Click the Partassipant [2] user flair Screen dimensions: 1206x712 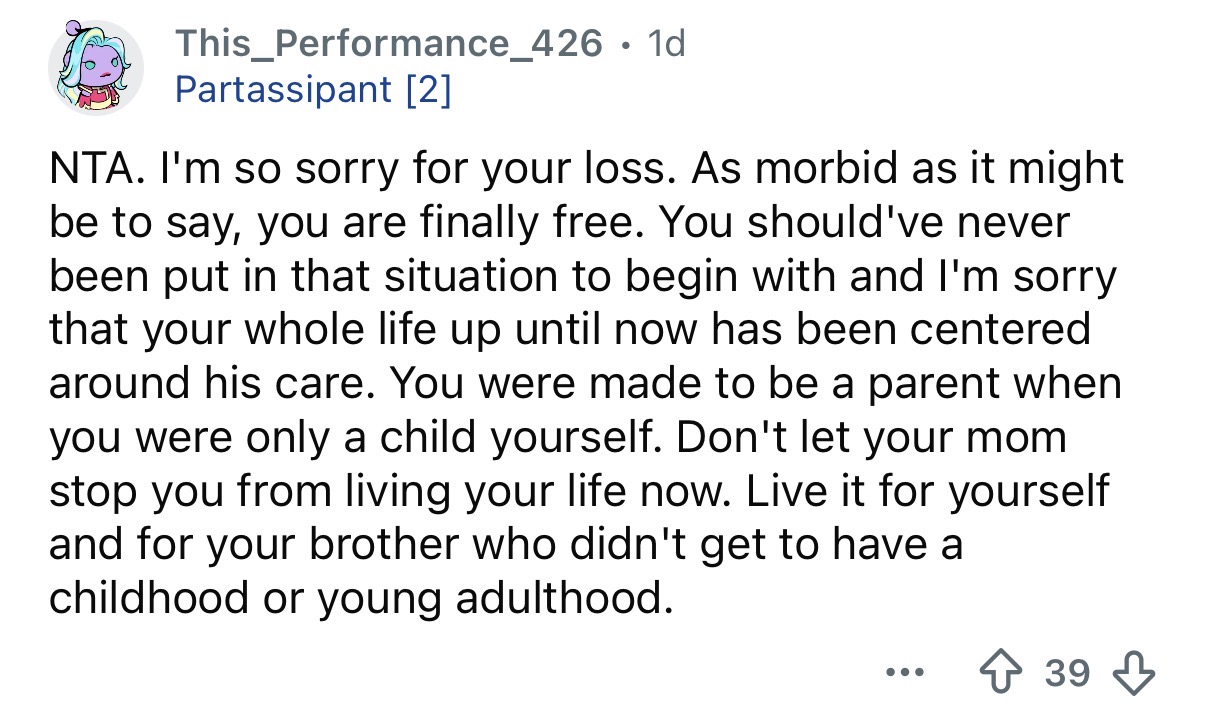[x=313, y=89]
